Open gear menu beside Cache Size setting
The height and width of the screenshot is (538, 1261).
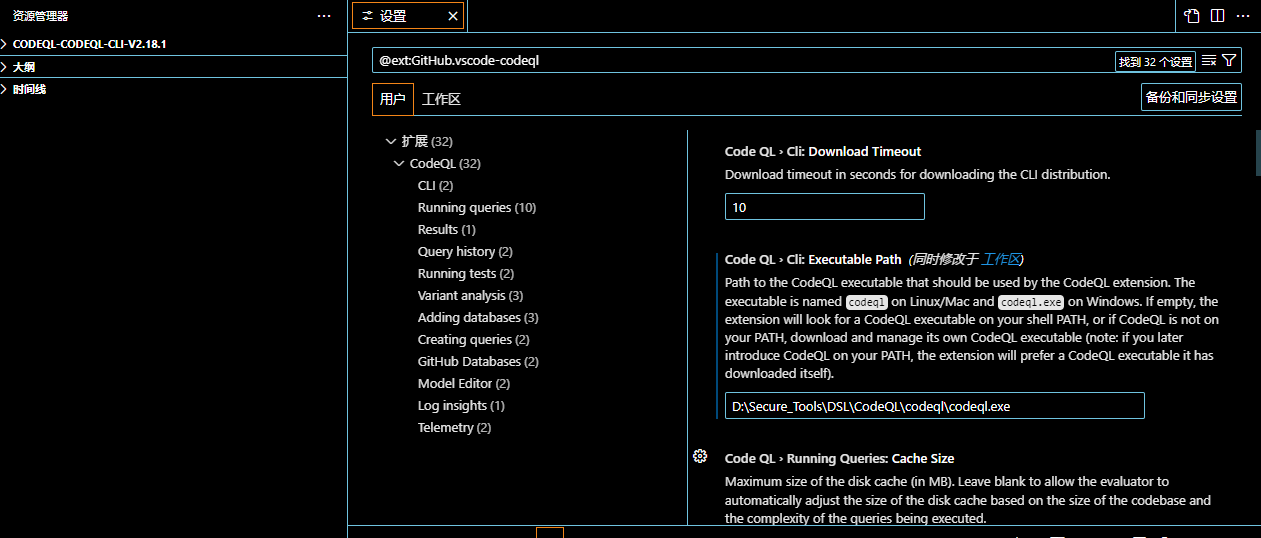[x=700, y=456]
